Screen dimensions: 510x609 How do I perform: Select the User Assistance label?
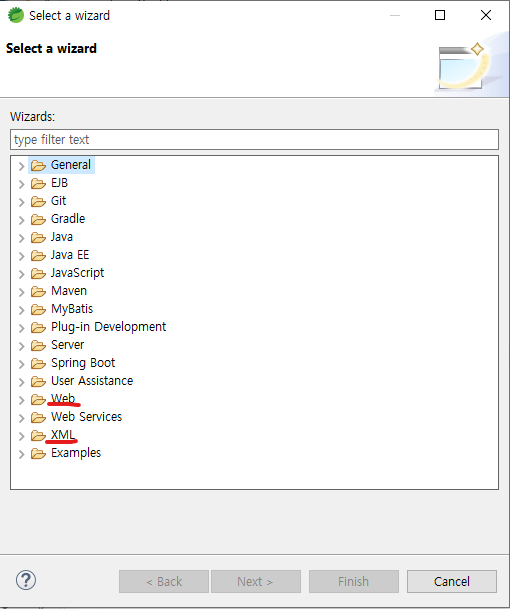tap(92, 381)
